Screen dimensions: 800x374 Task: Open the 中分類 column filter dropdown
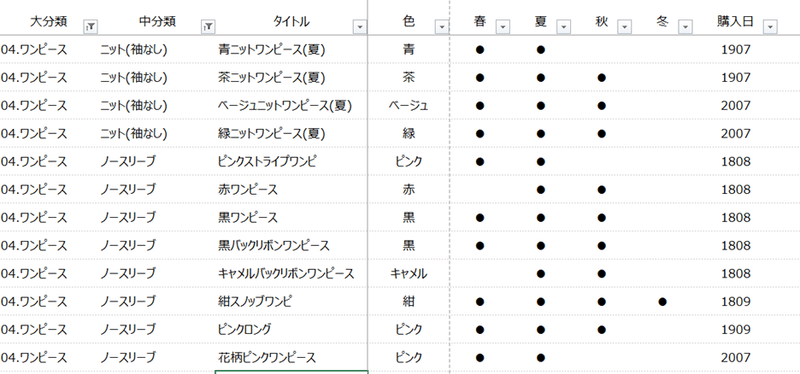coord(208,27)
